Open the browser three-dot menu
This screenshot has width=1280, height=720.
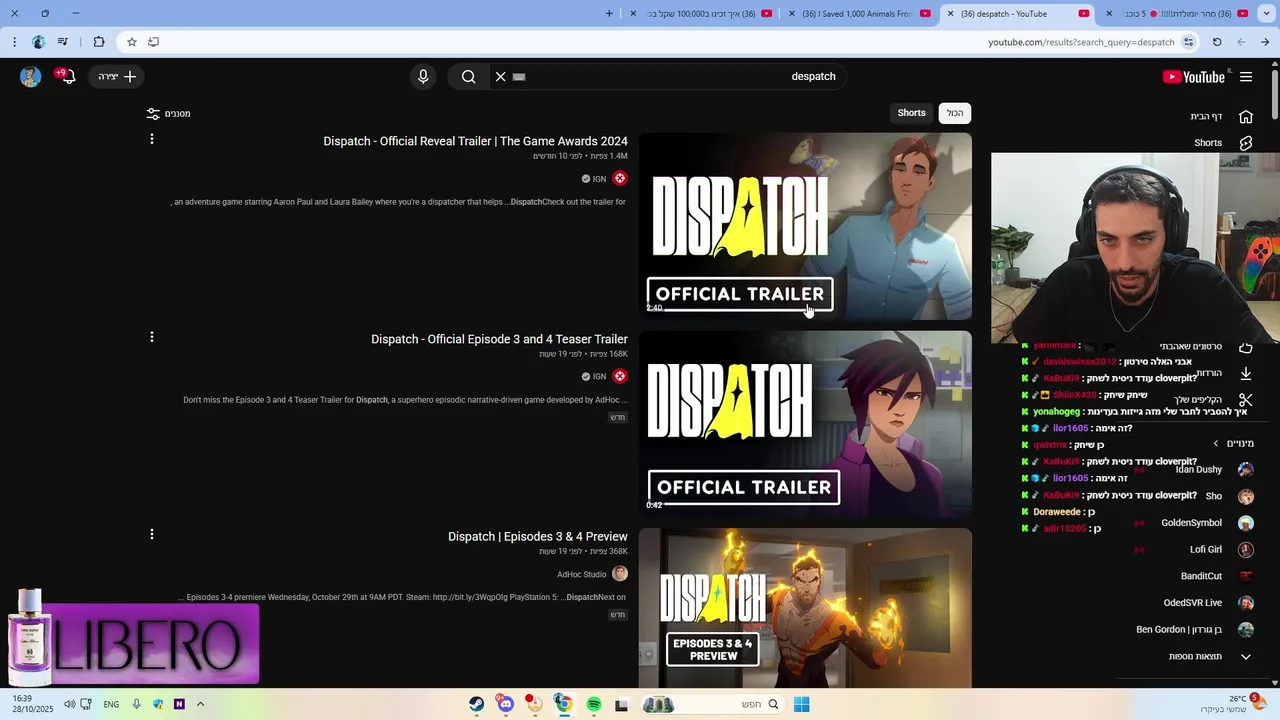click(14, 42)
